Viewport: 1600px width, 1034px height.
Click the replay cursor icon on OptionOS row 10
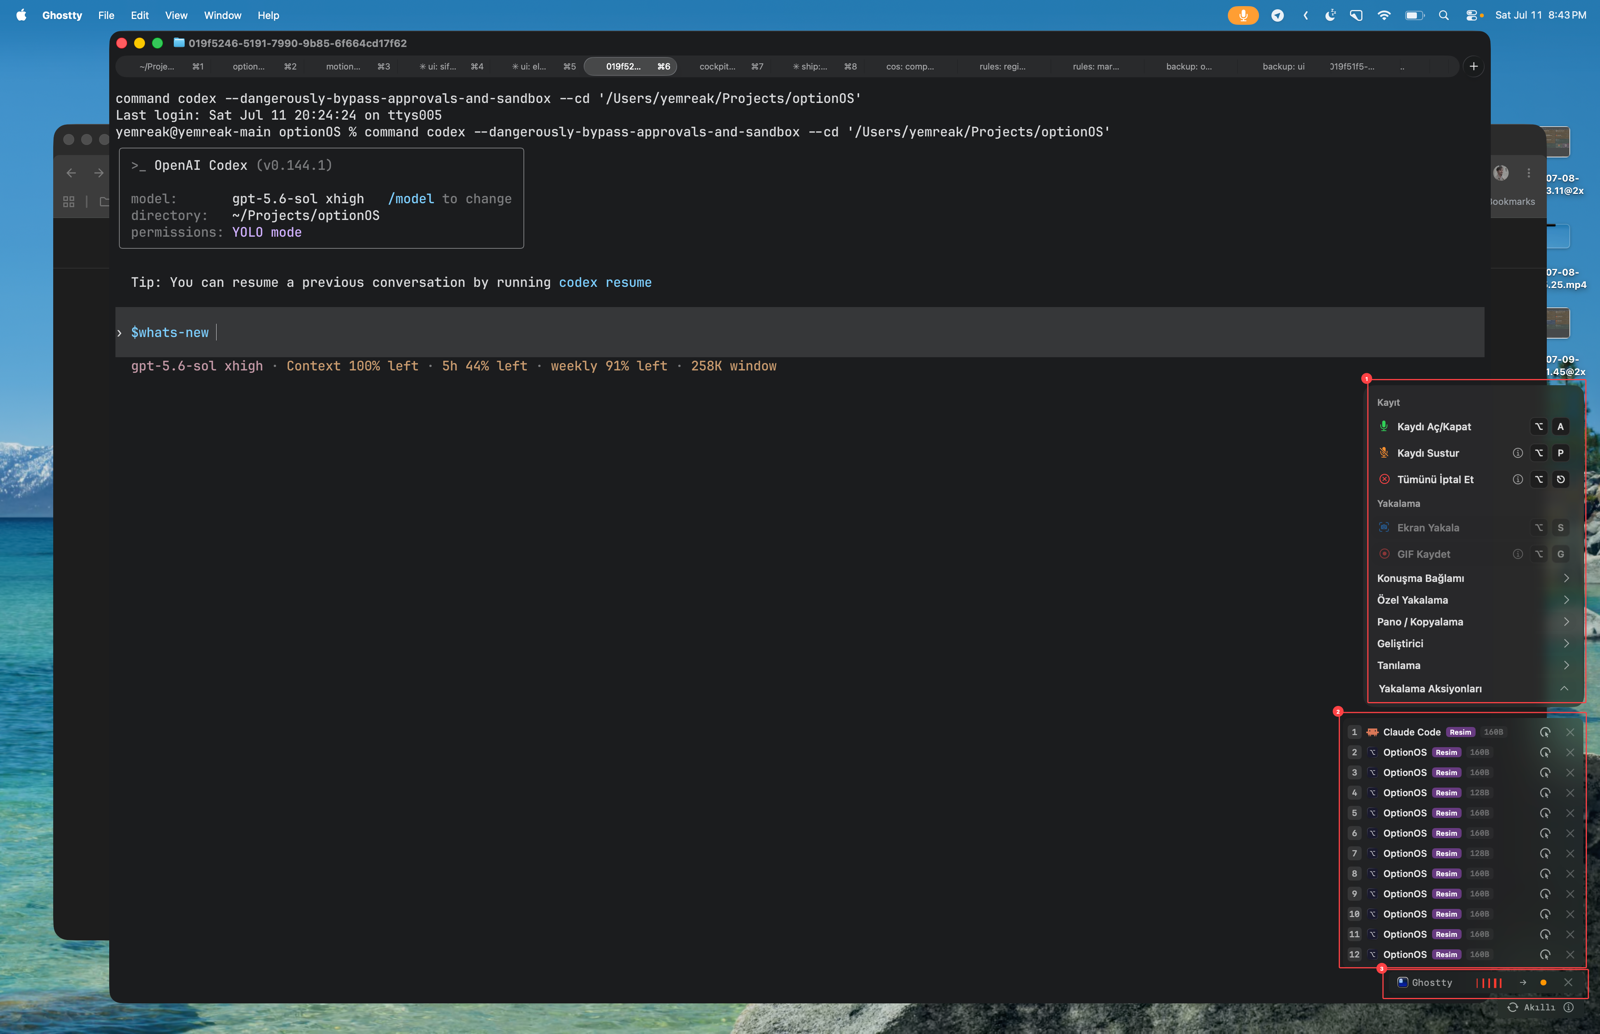click(1545, 914)
